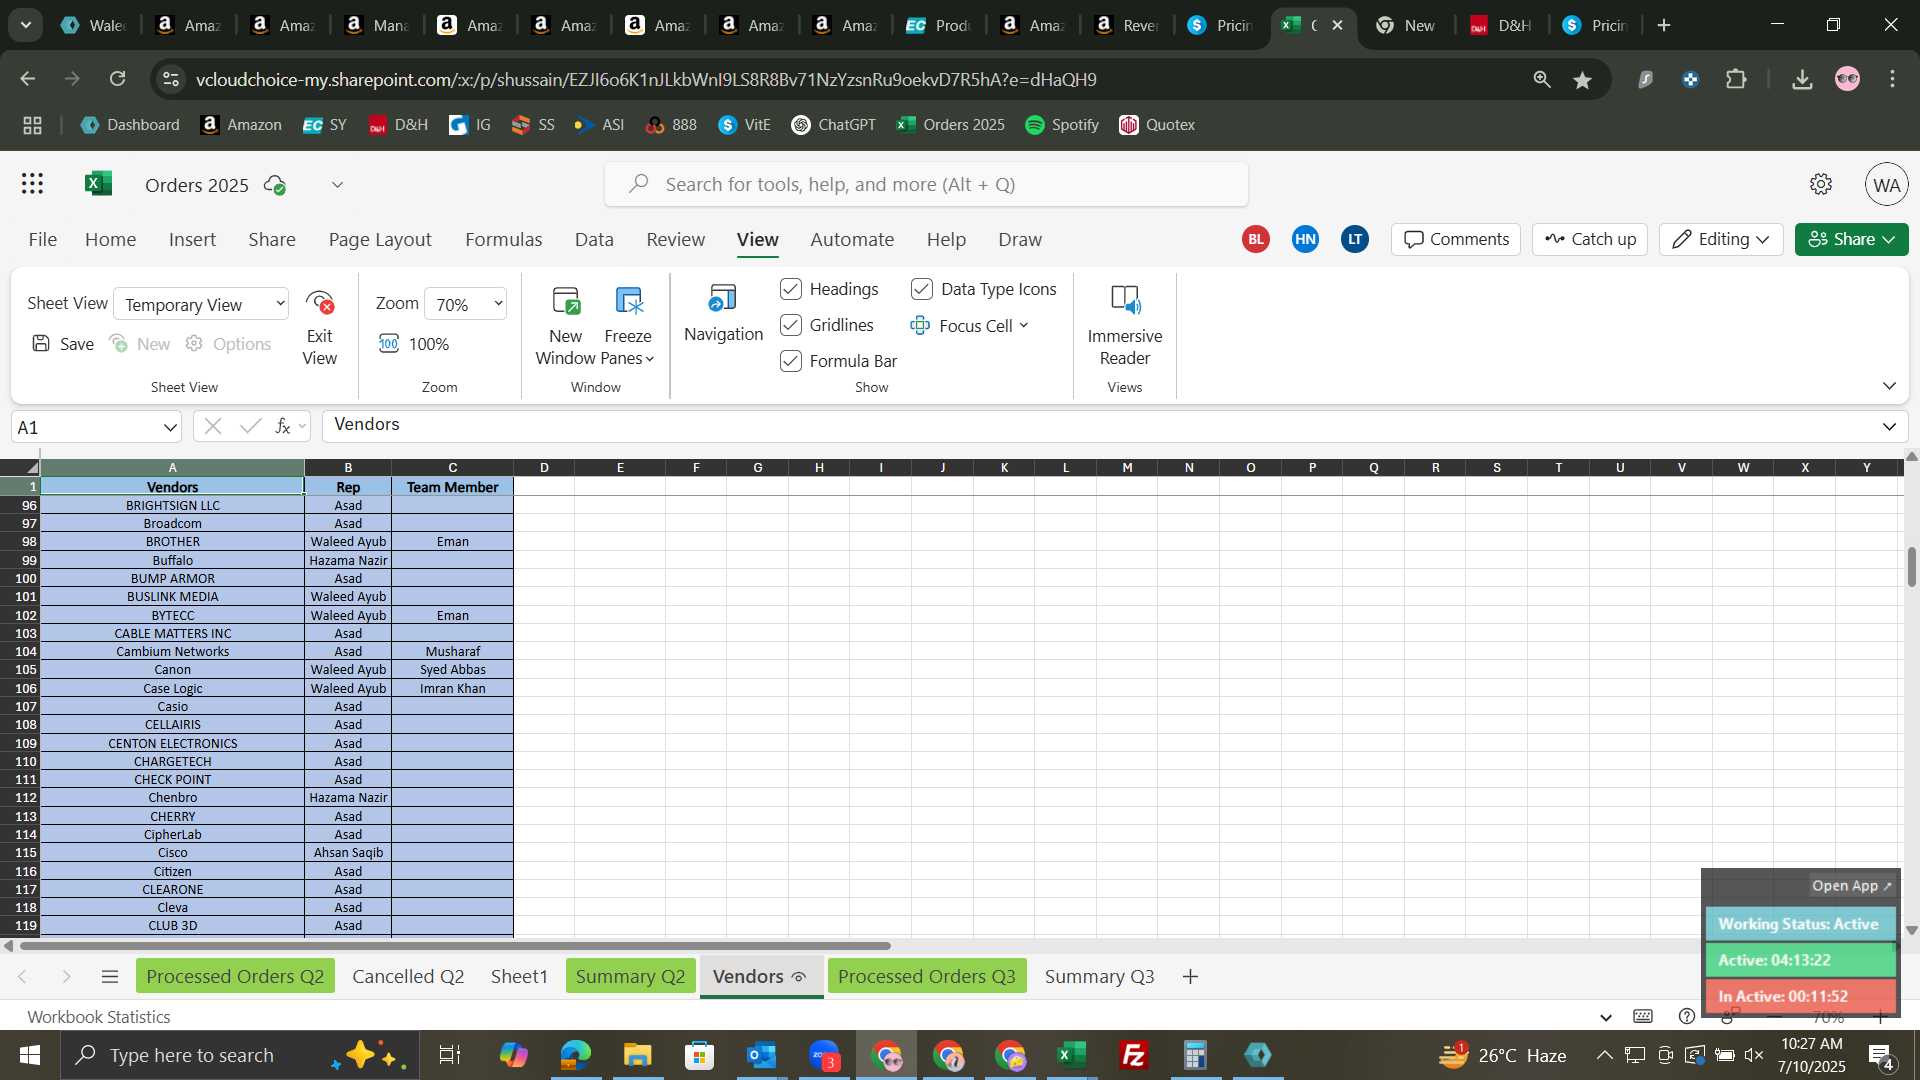The image size is (1920, 1080).
Task: Toggle Headings checkbox
Action: click(x=791, y=289)
